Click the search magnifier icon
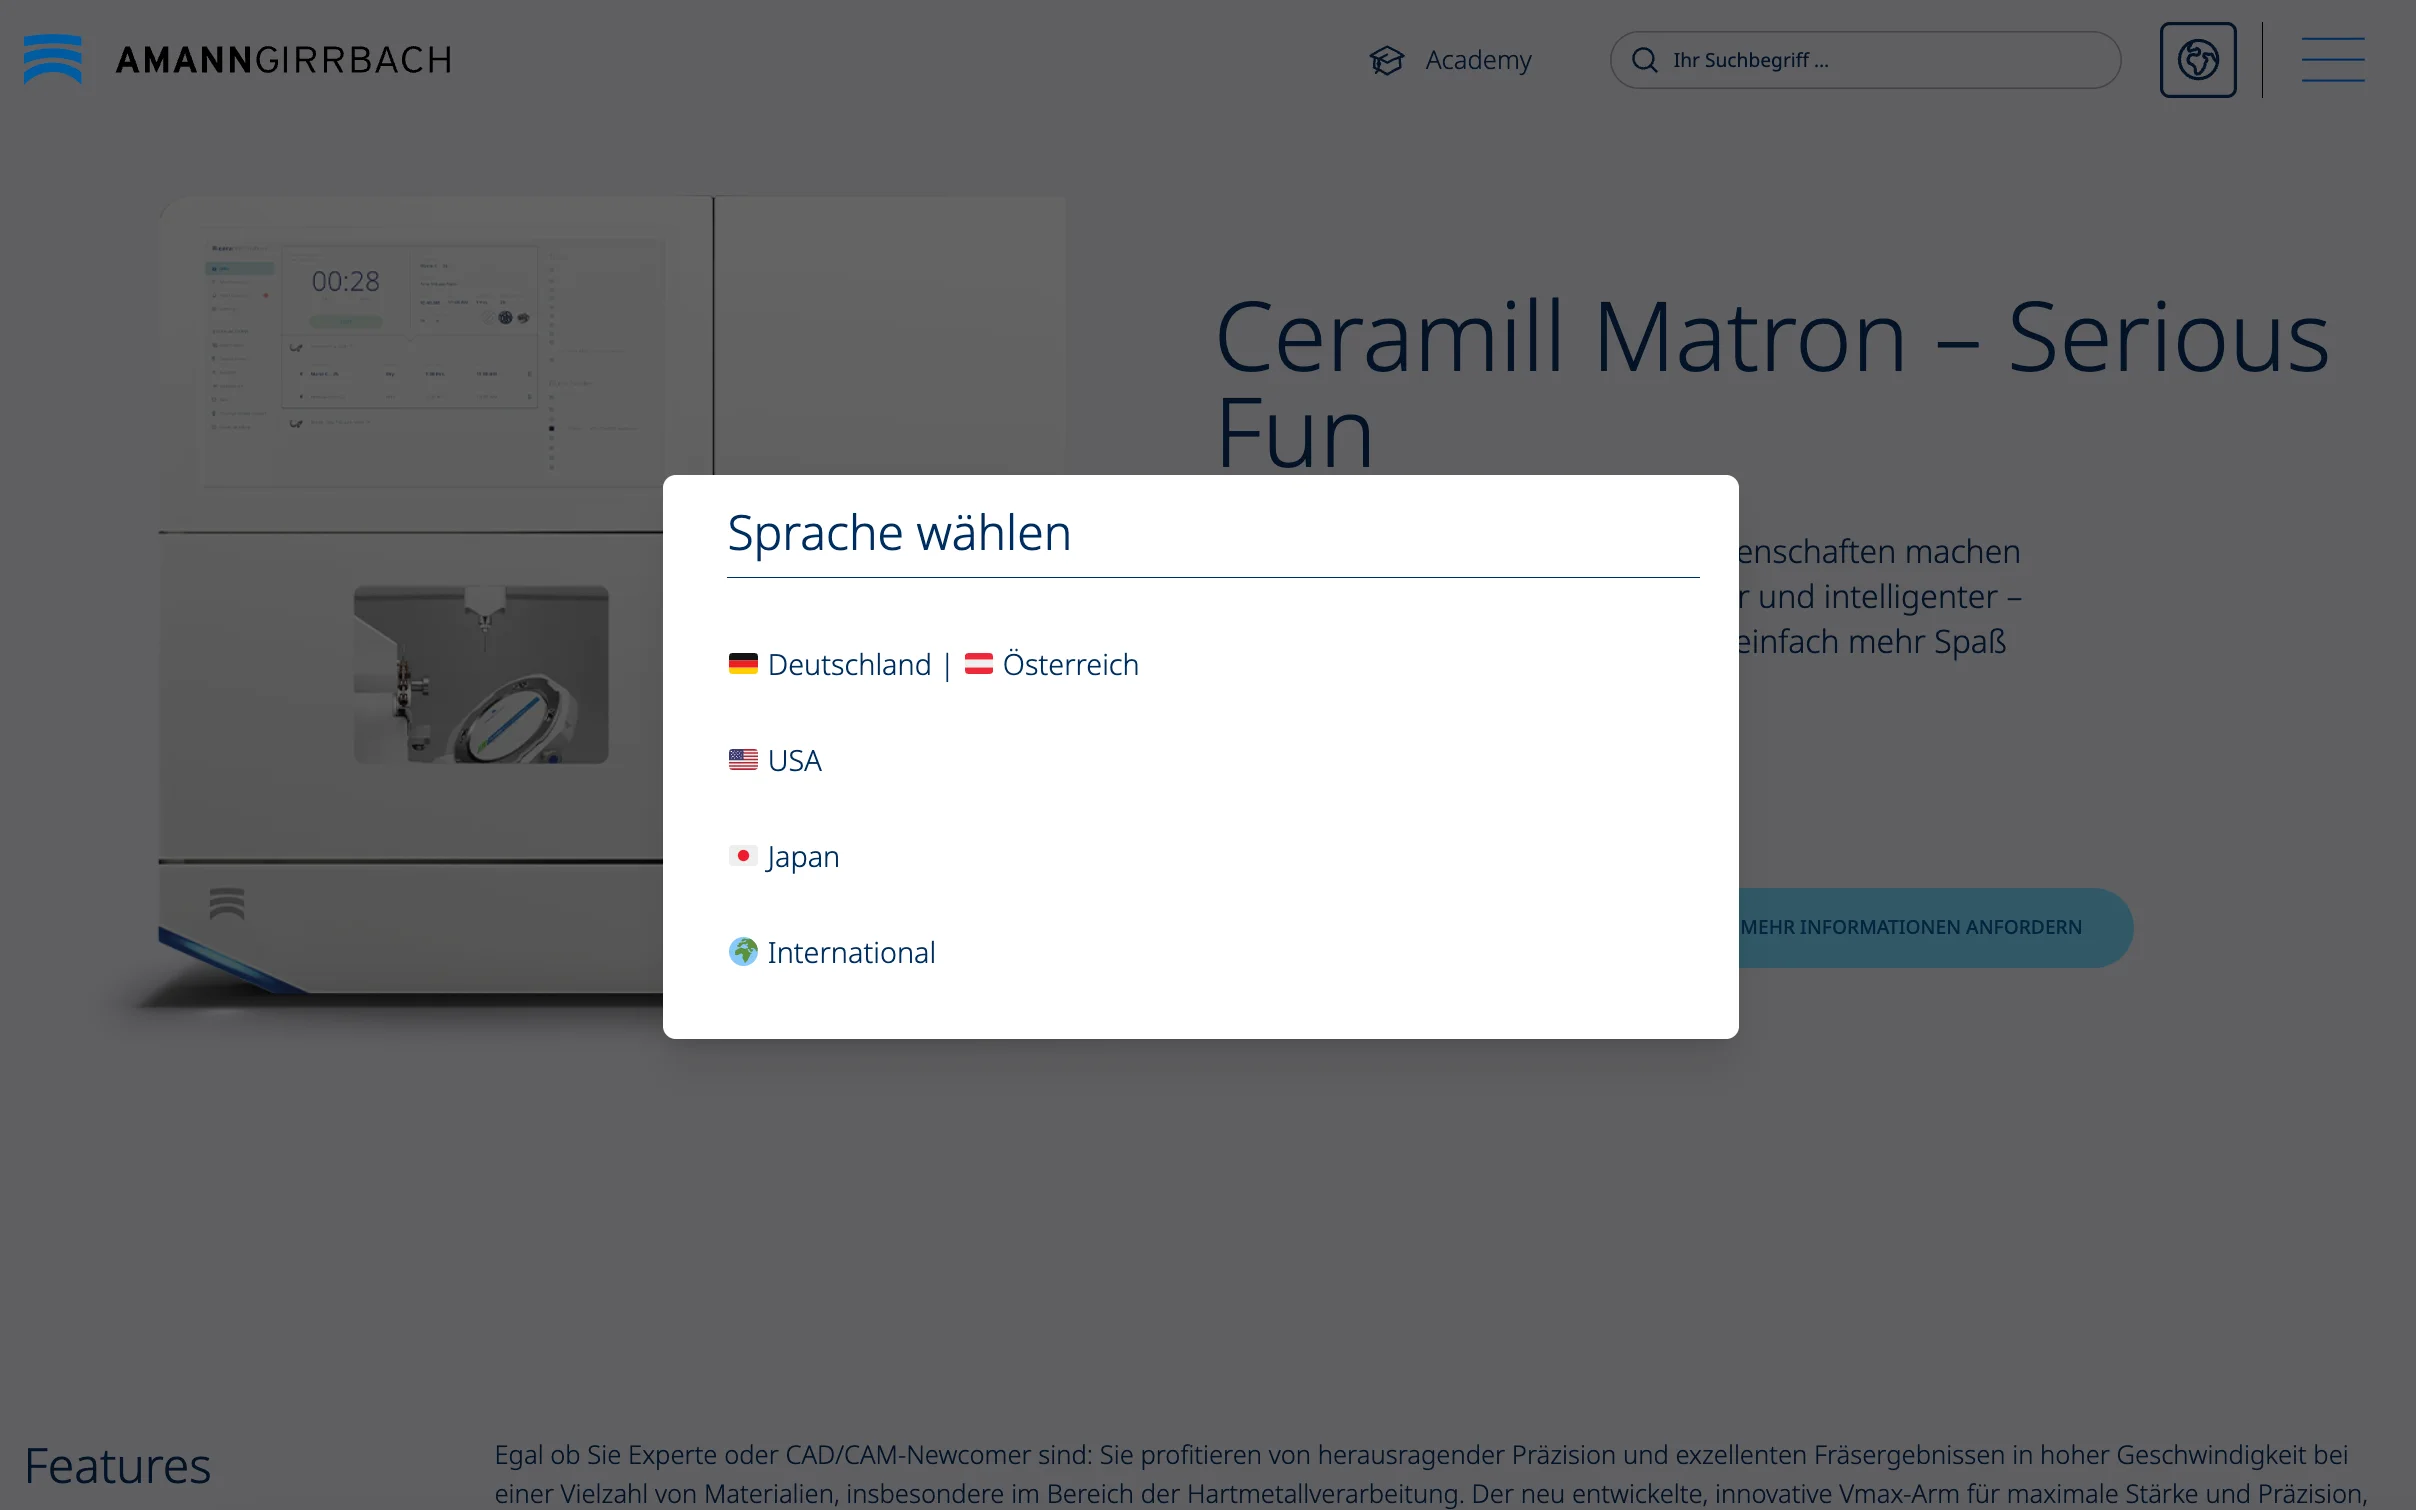Screen dimensions: 2416x1510 click(x=1645, y=60)
